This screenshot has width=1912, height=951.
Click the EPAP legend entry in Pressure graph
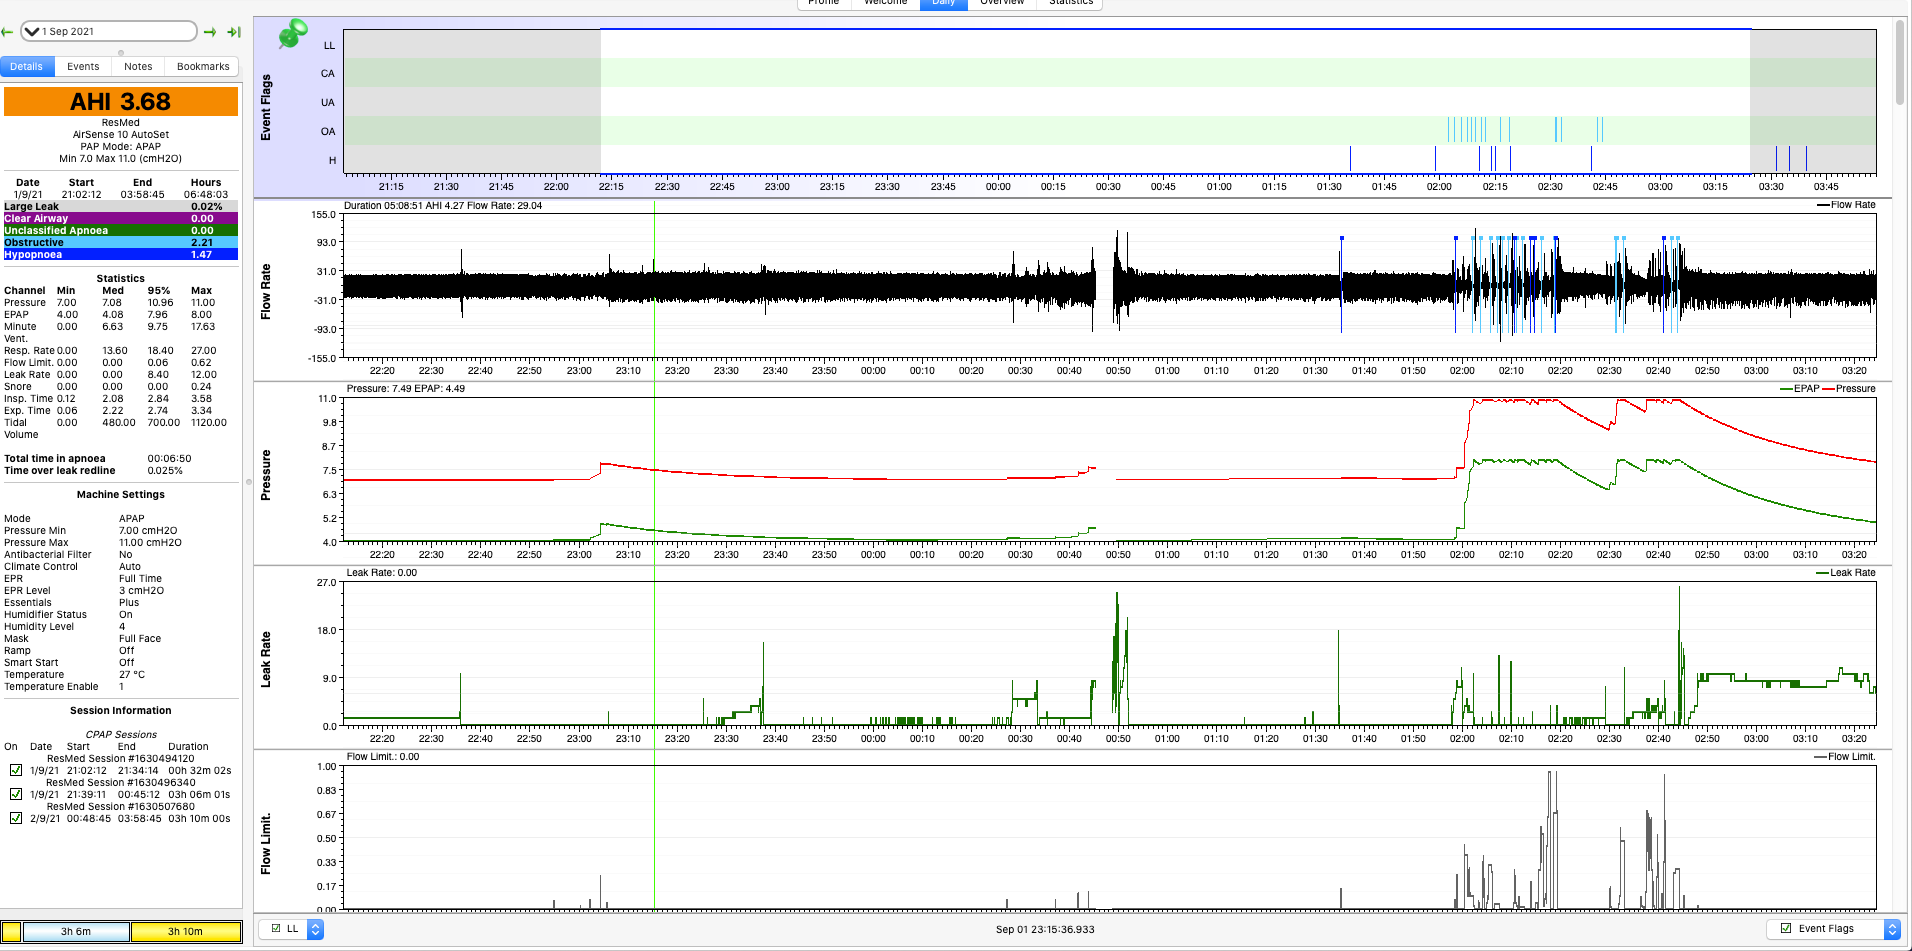coord(1800,389)
